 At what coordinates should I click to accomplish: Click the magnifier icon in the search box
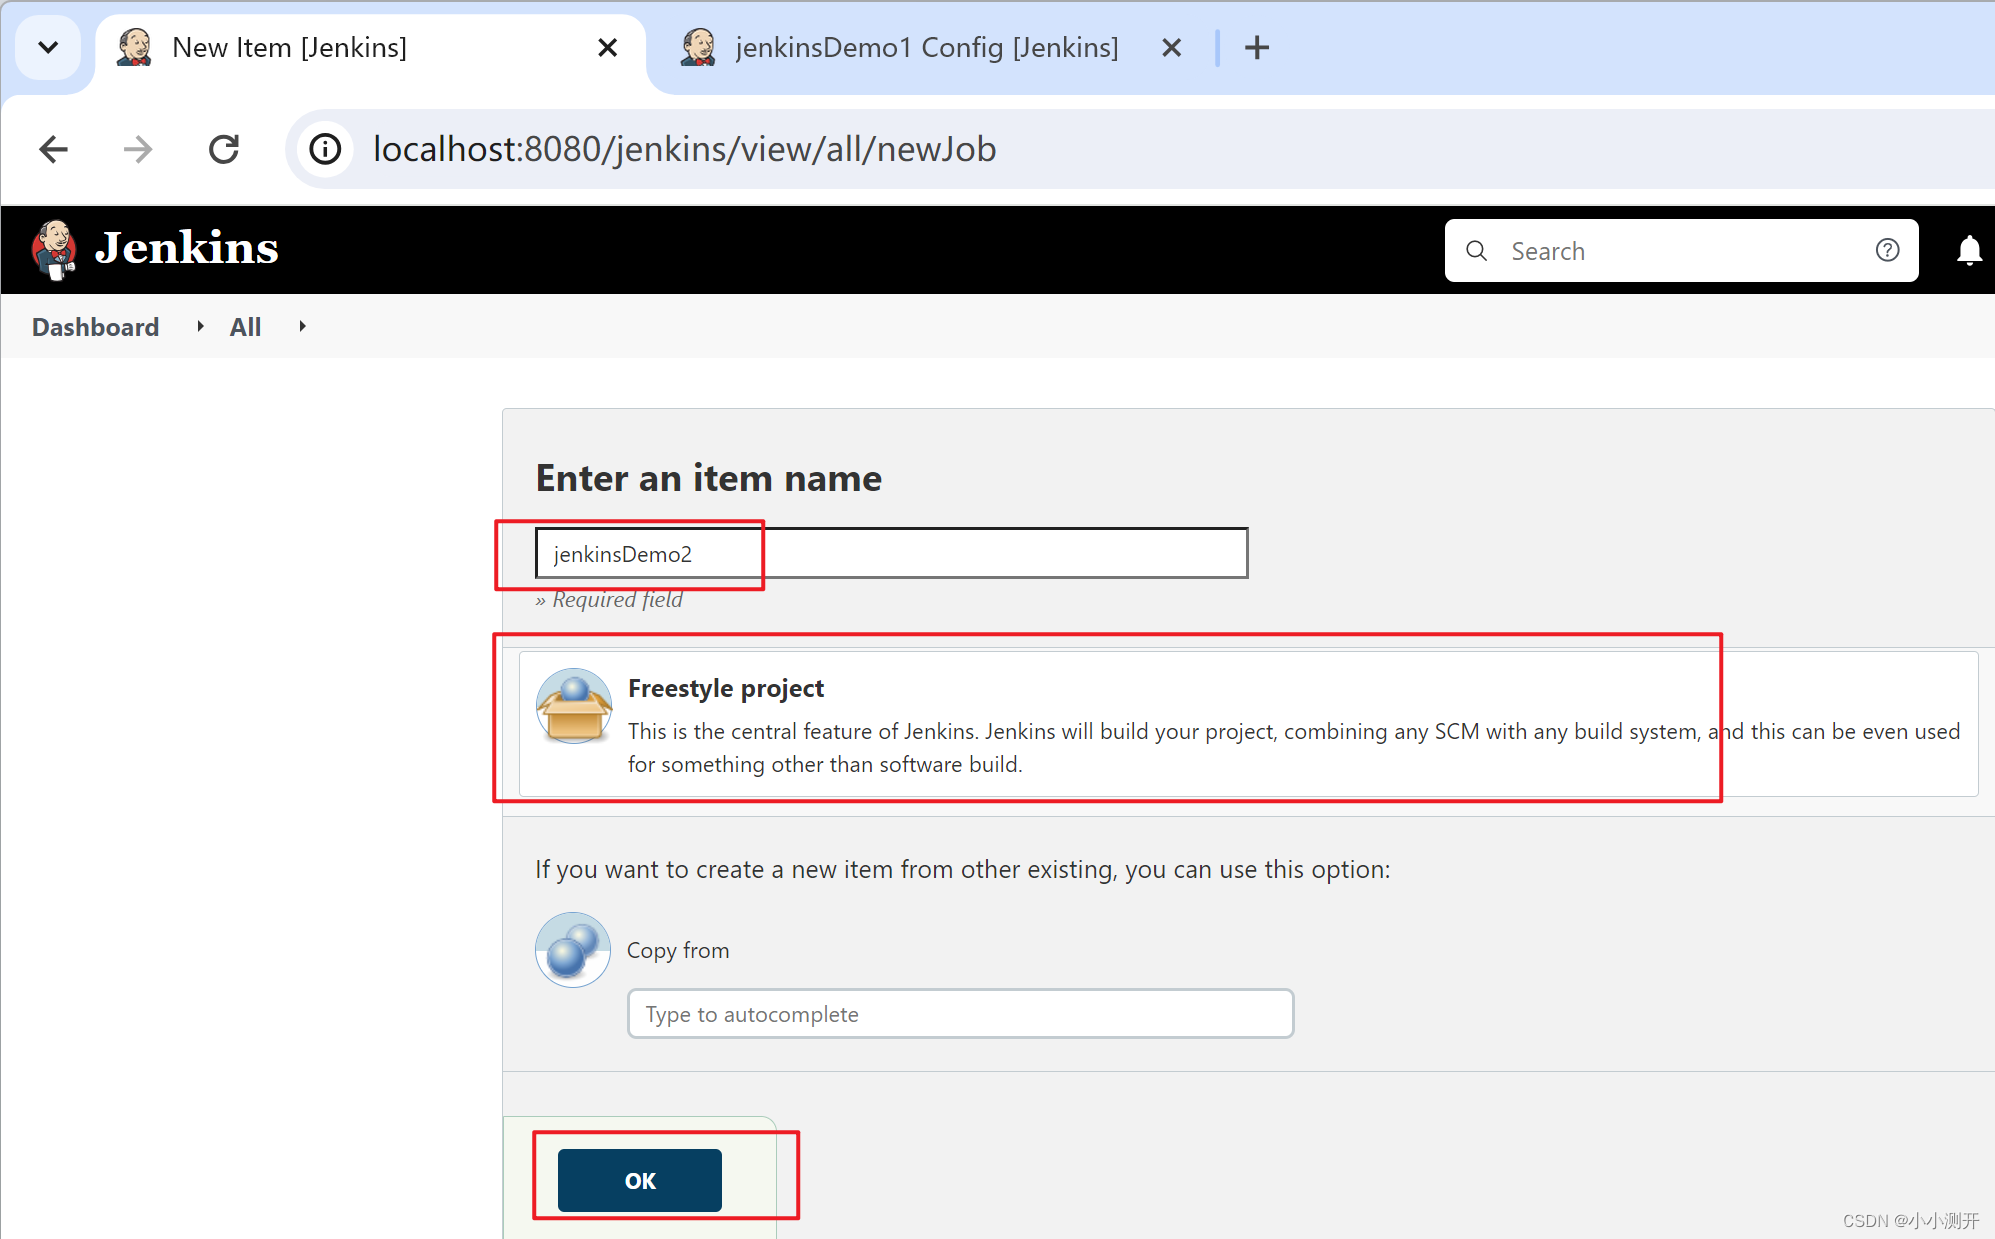pos(1476,250)
